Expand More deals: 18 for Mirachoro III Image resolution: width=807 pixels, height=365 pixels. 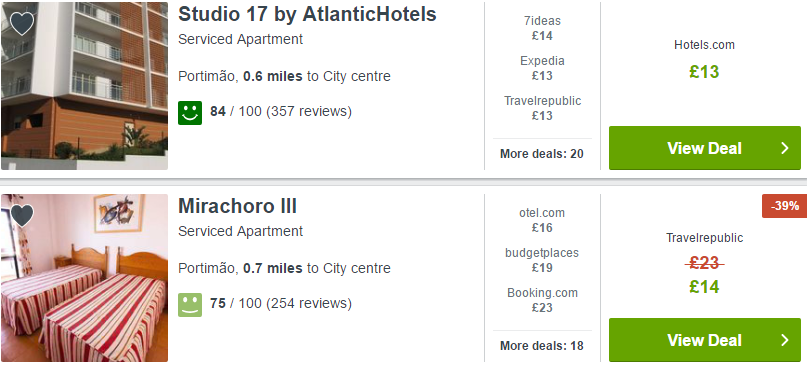click(542, 345)
